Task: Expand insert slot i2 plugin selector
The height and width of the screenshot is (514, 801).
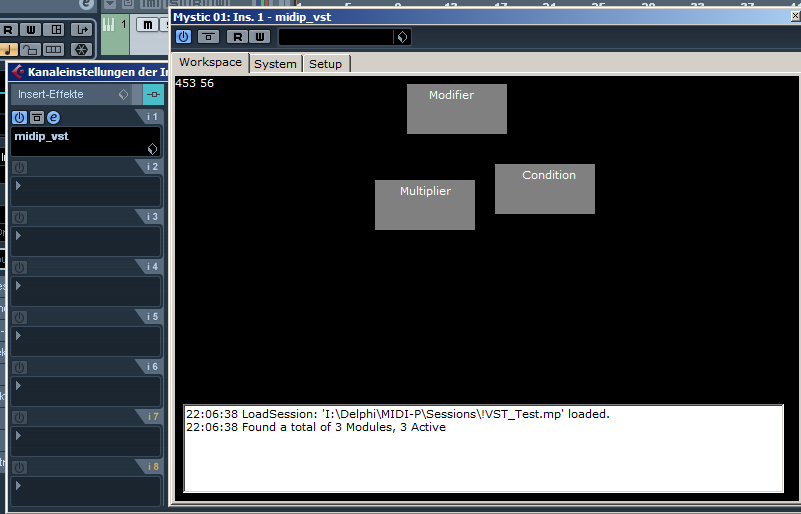Action: pos(18,185)
